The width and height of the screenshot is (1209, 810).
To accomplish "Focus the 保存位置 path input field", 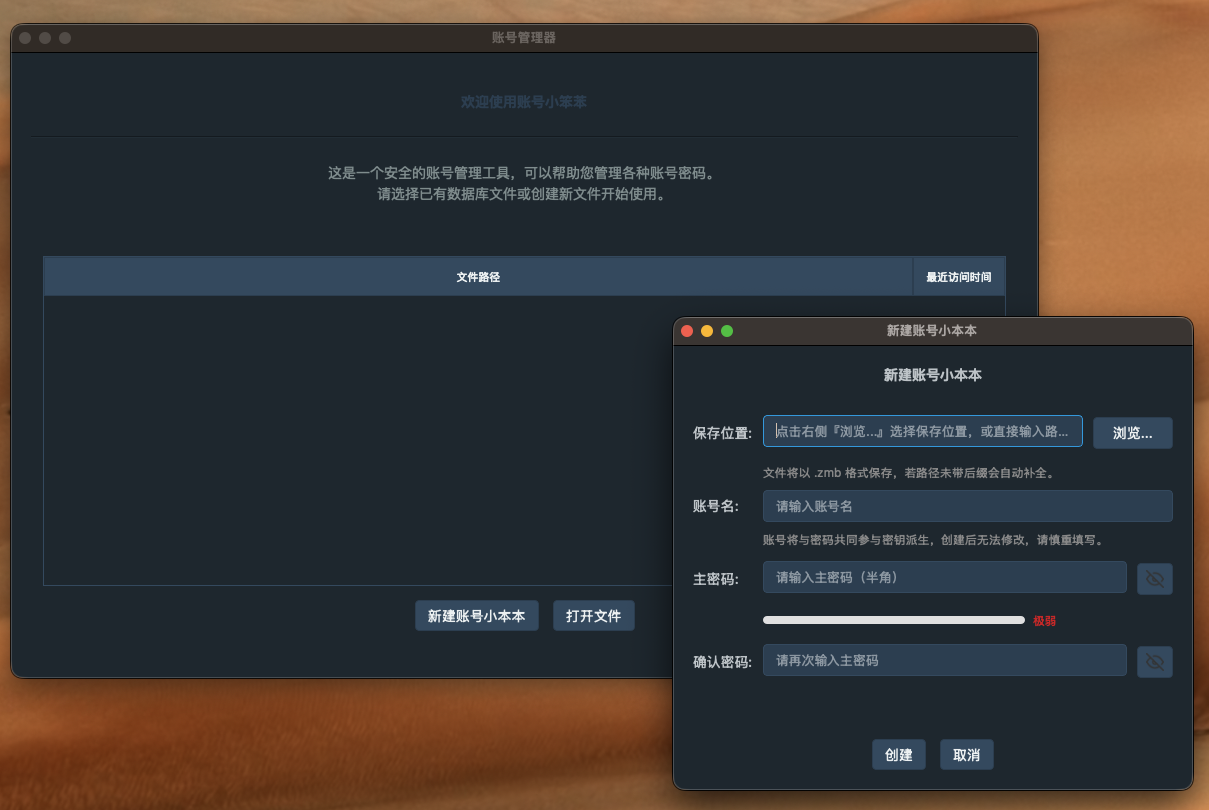I will click(x=922, y=432).
